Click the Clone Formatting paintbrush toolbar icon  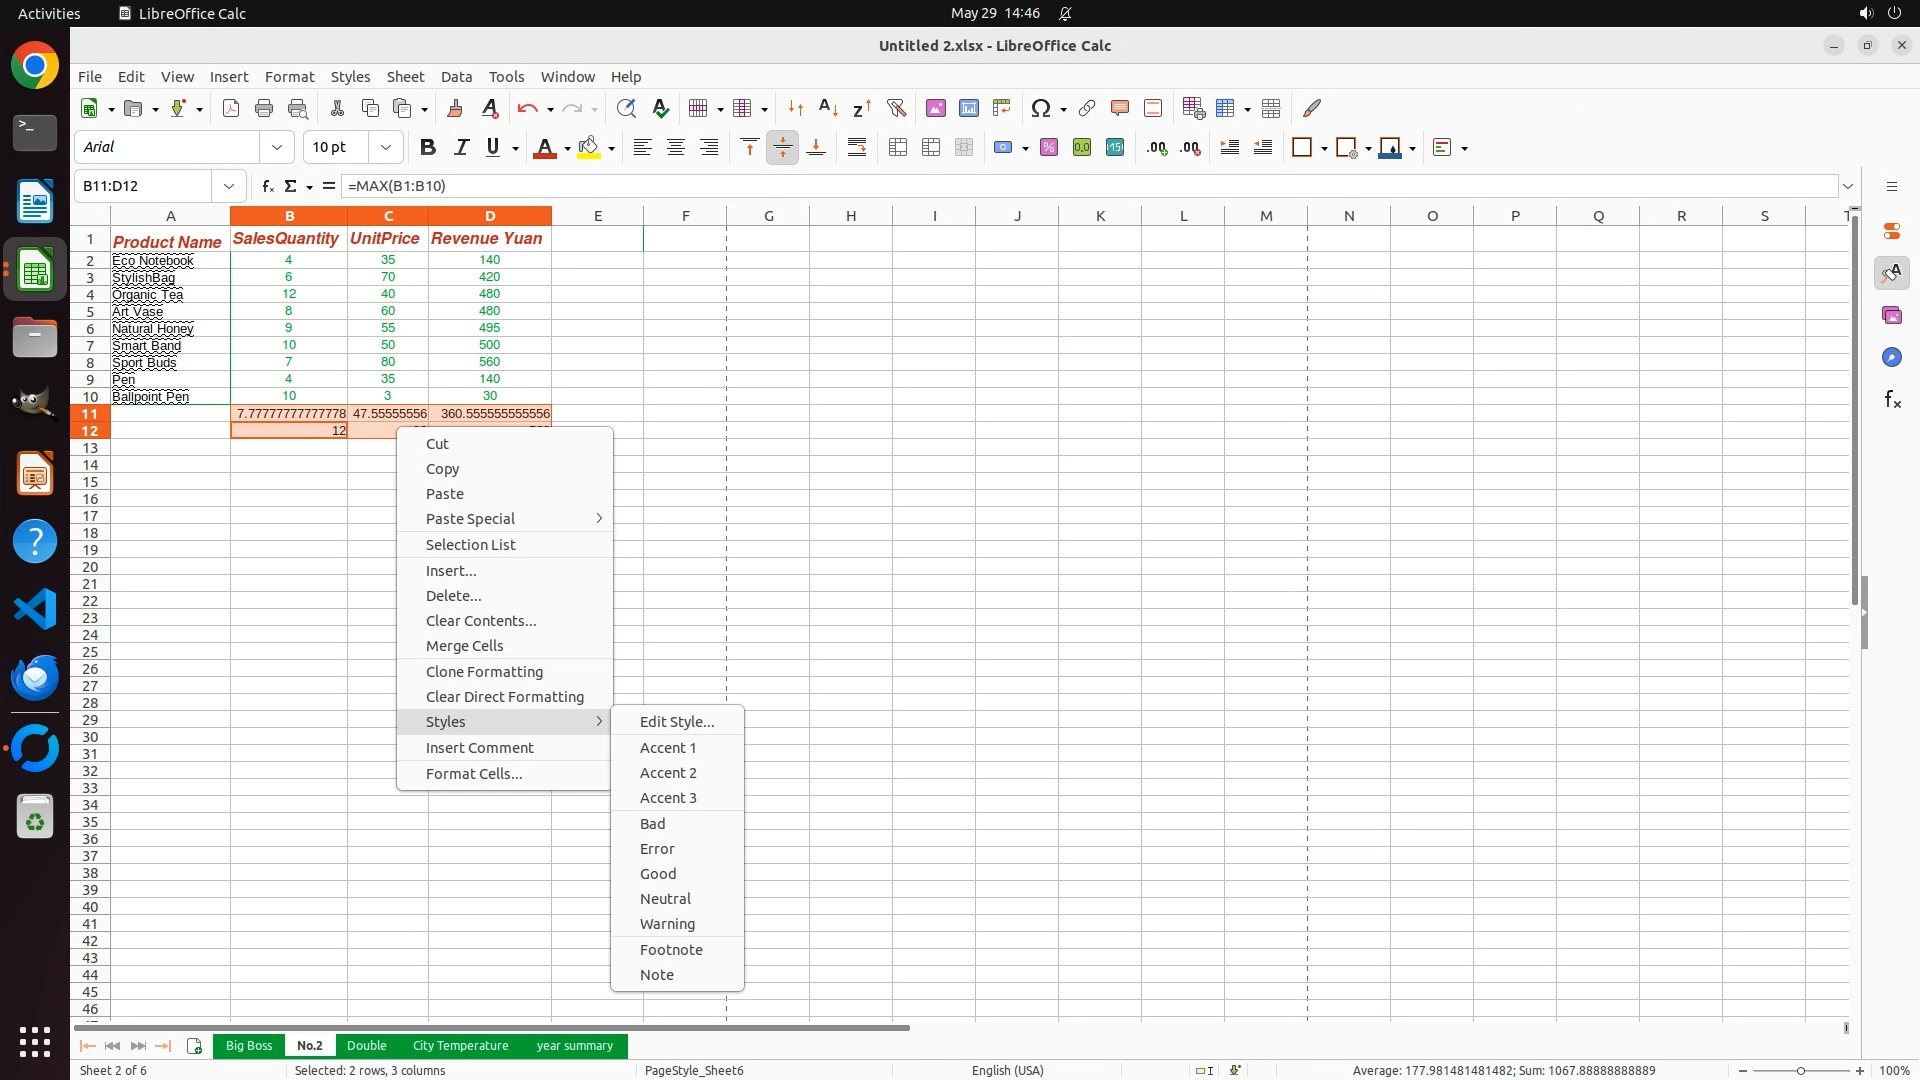click(x=455, y=108)
